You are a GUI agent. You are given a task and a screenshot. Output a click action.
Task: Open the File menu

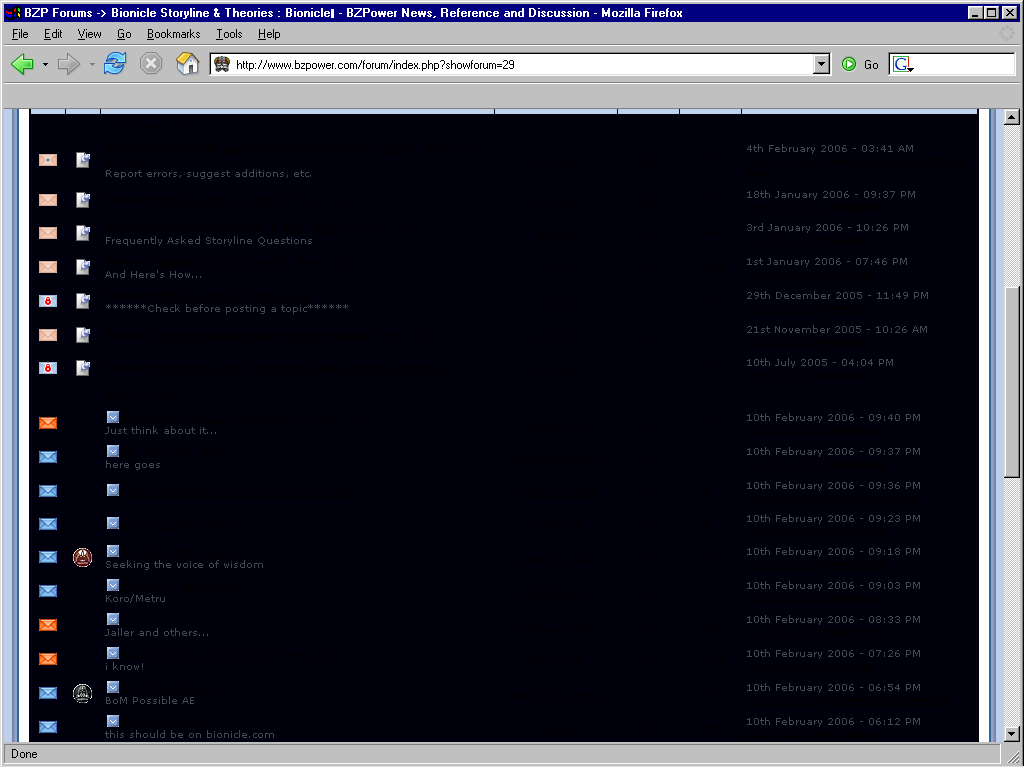pyautogui.click(x=20, y=34)
